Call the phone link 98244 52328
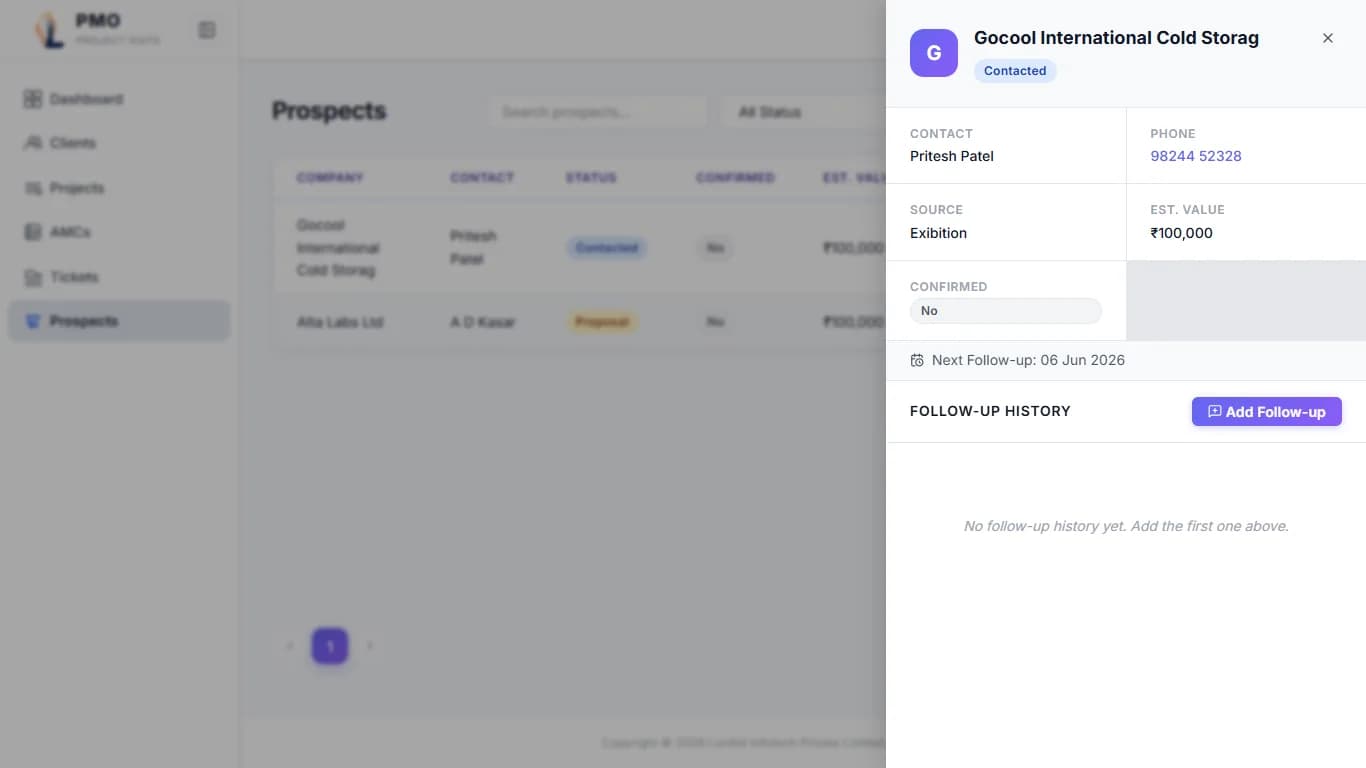The width and height of the screenshot is (1366, 768). pyautogui.click(x=1196, y=156)
